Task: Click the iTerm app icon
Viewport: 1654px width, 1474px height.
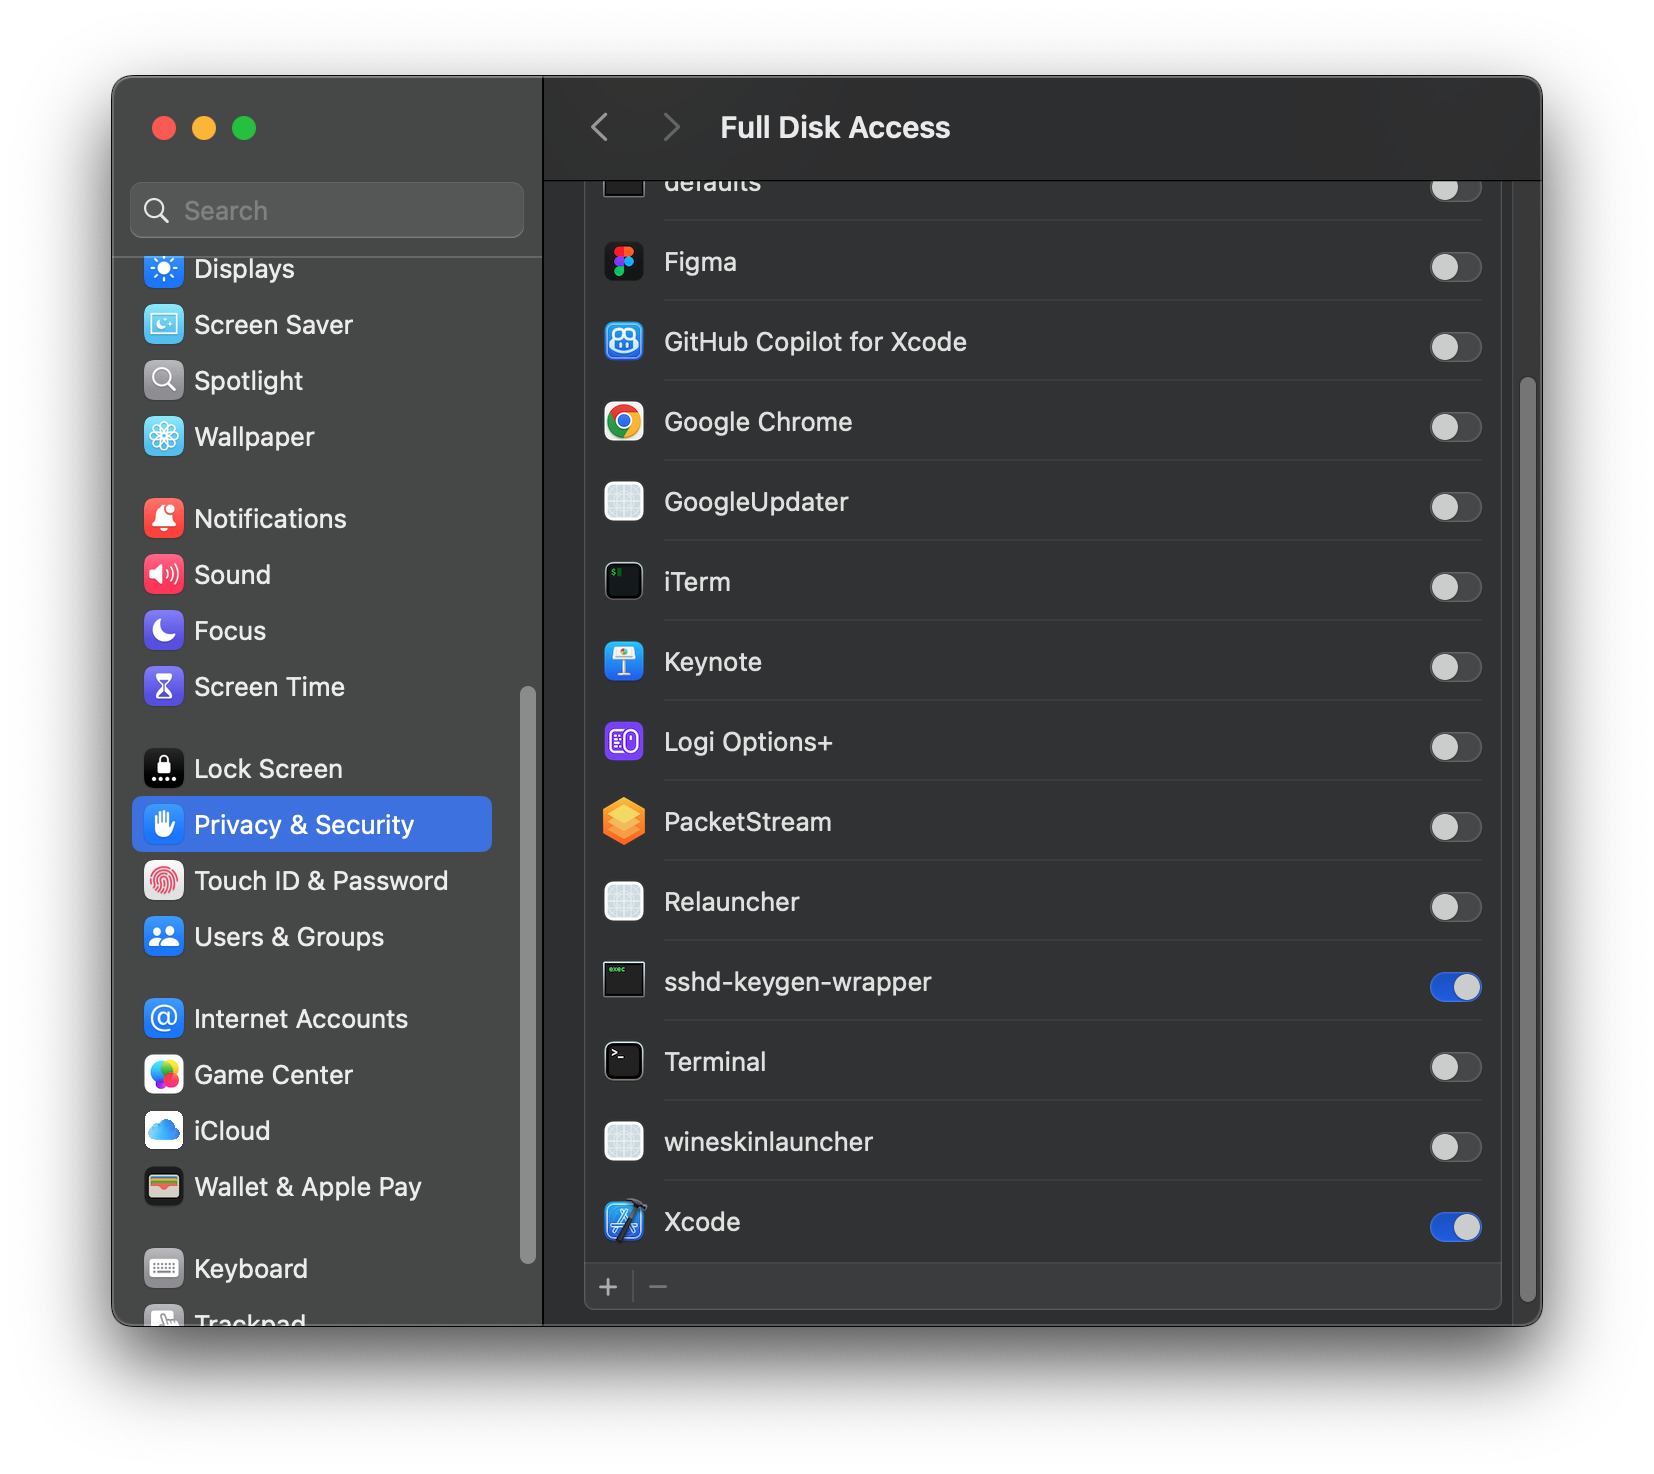Action: [624, 582]
